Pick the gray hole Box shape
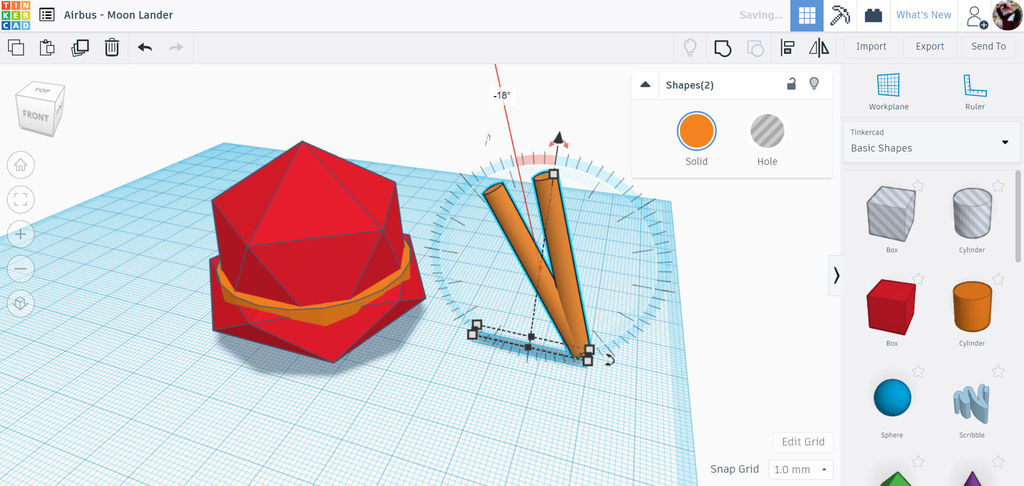Image resolution: width=1024 pixels, height=486 pixels. pos(891,214)
